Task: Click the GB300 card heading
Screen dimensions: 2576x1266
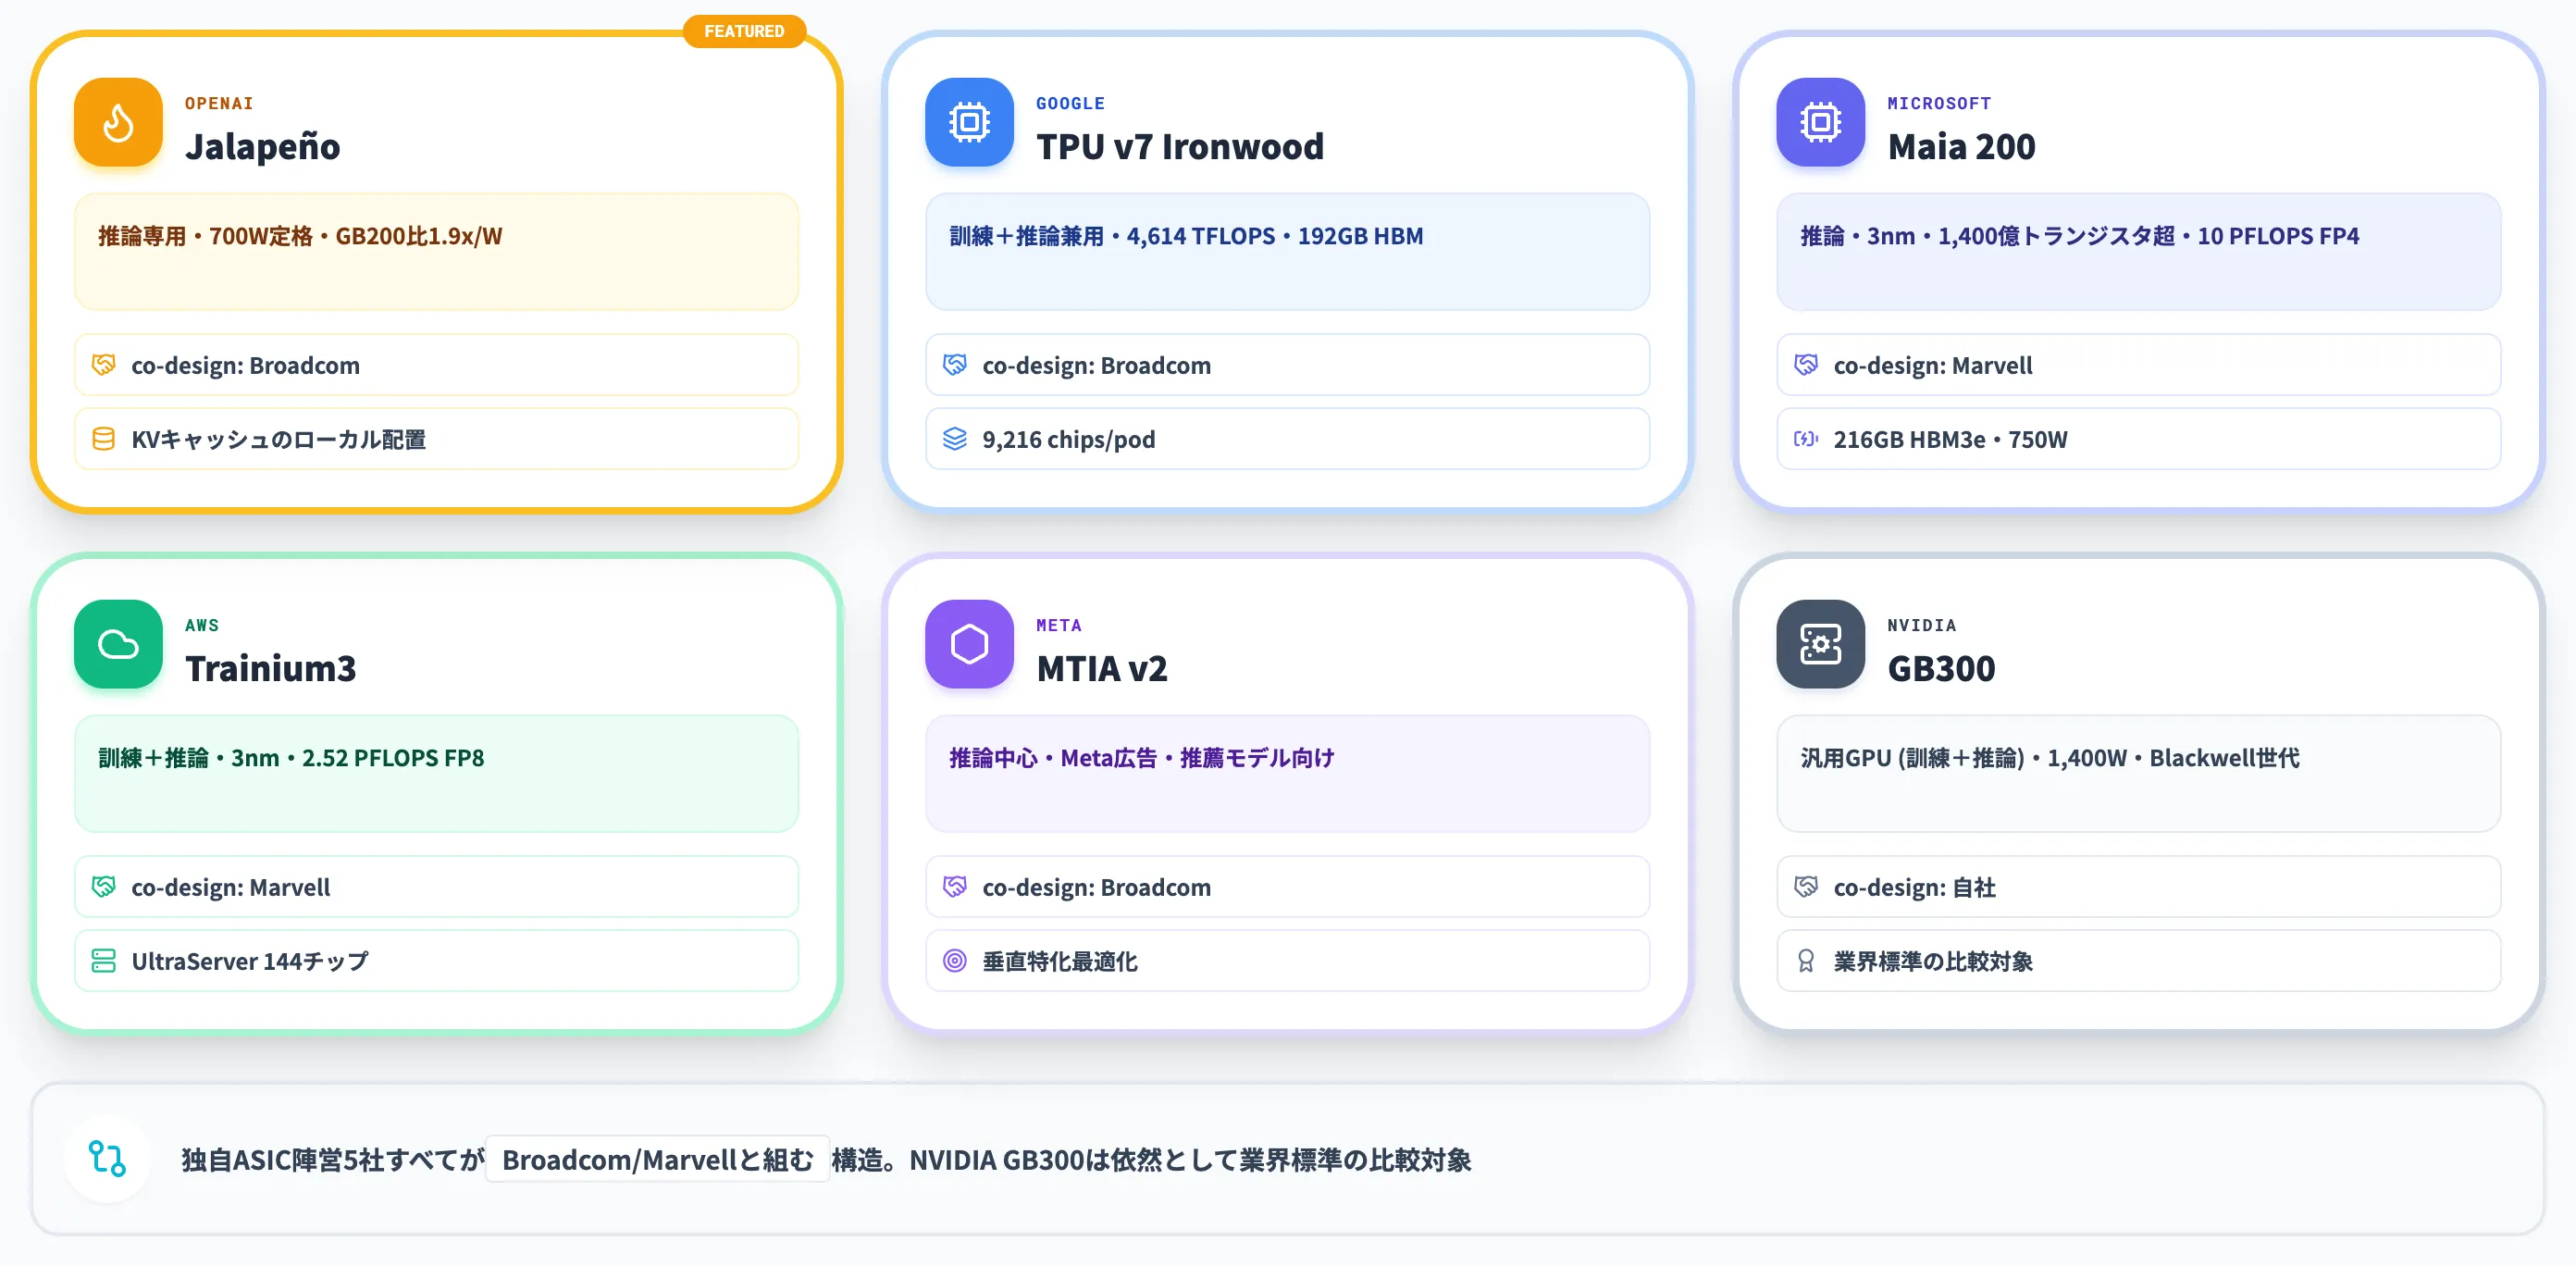Action: point(1941,669)
